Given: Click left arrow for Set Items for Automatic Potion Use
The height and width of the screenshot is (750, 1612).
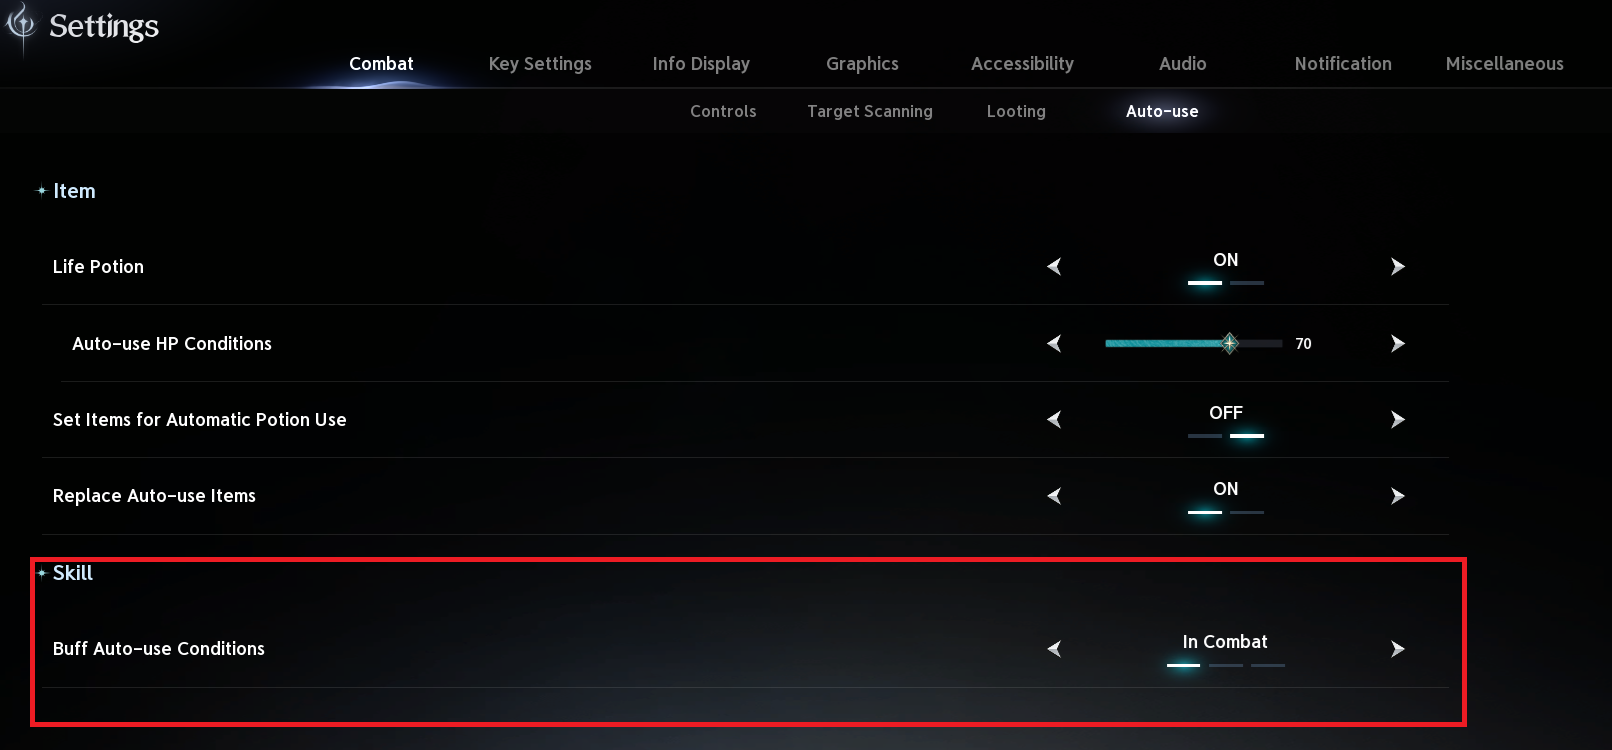Looking at the screenshot, I should (1054, 420).
